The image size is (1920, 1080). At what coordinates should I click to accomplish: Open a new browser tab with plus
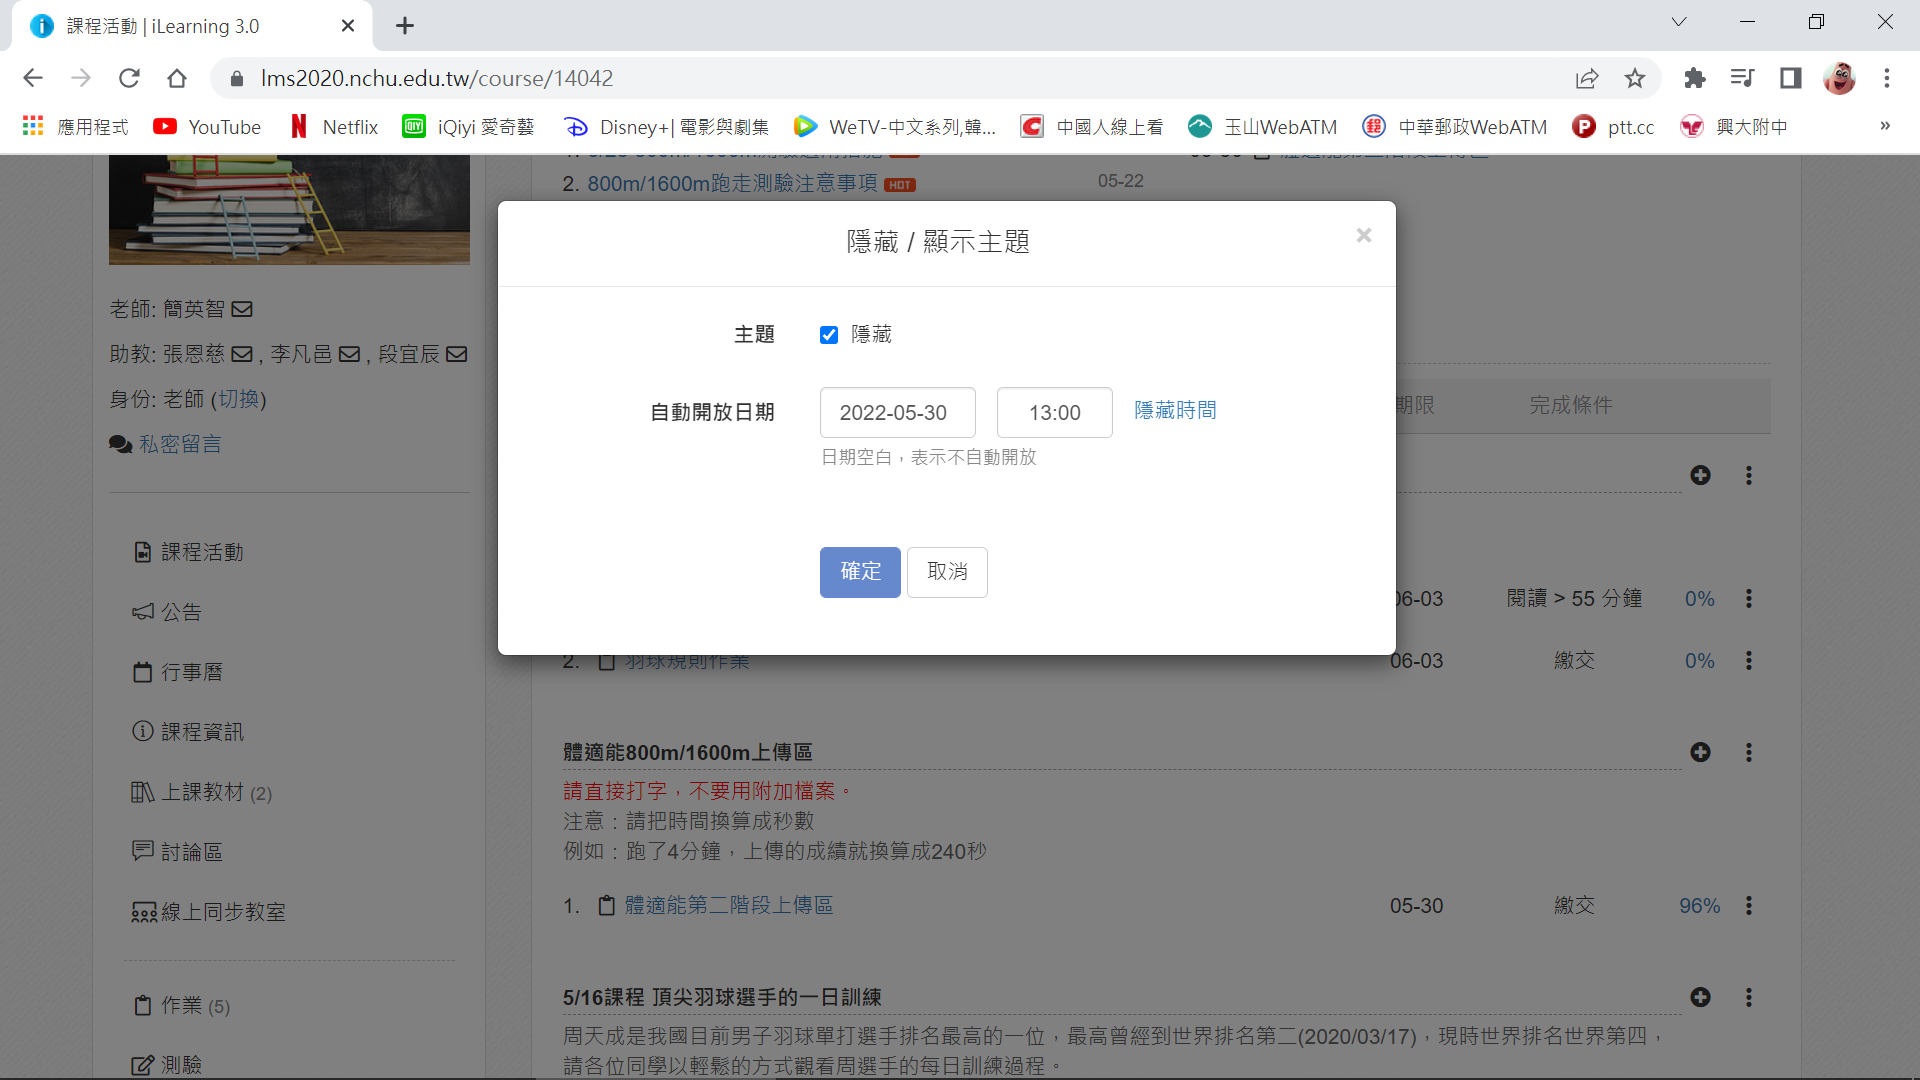pyautogui.click(x=405, y=26)
